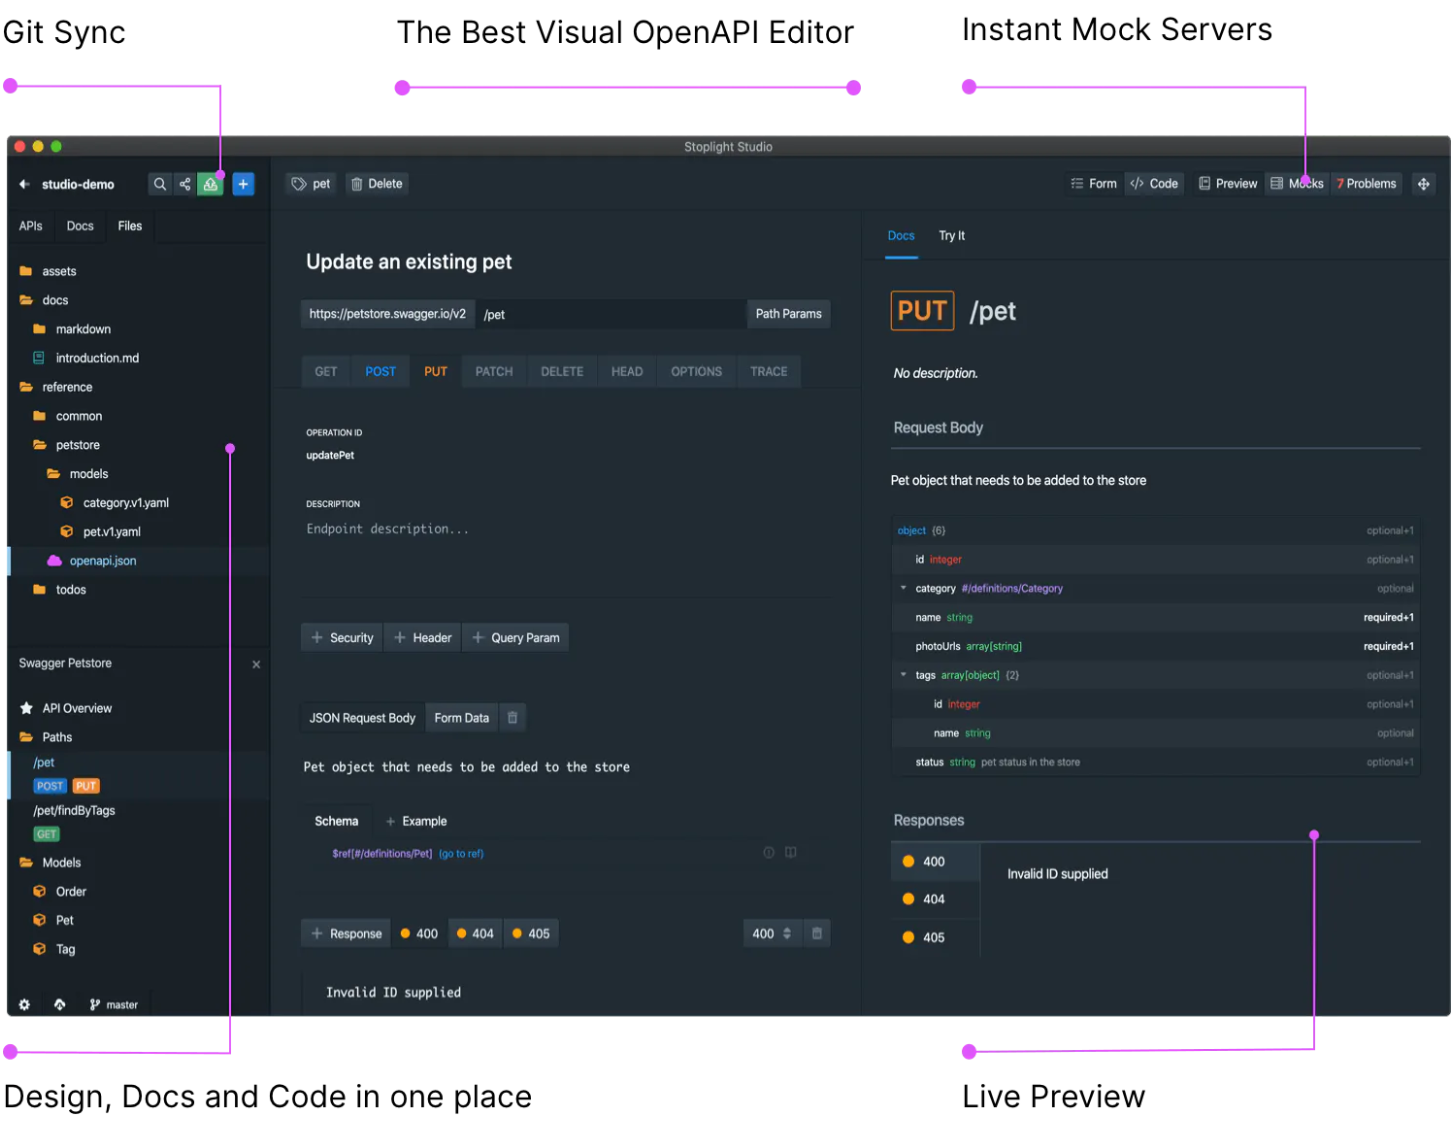Expand the common folder
The height and width of the screenshot is (1124, 1456).
(x=138, y=416)
